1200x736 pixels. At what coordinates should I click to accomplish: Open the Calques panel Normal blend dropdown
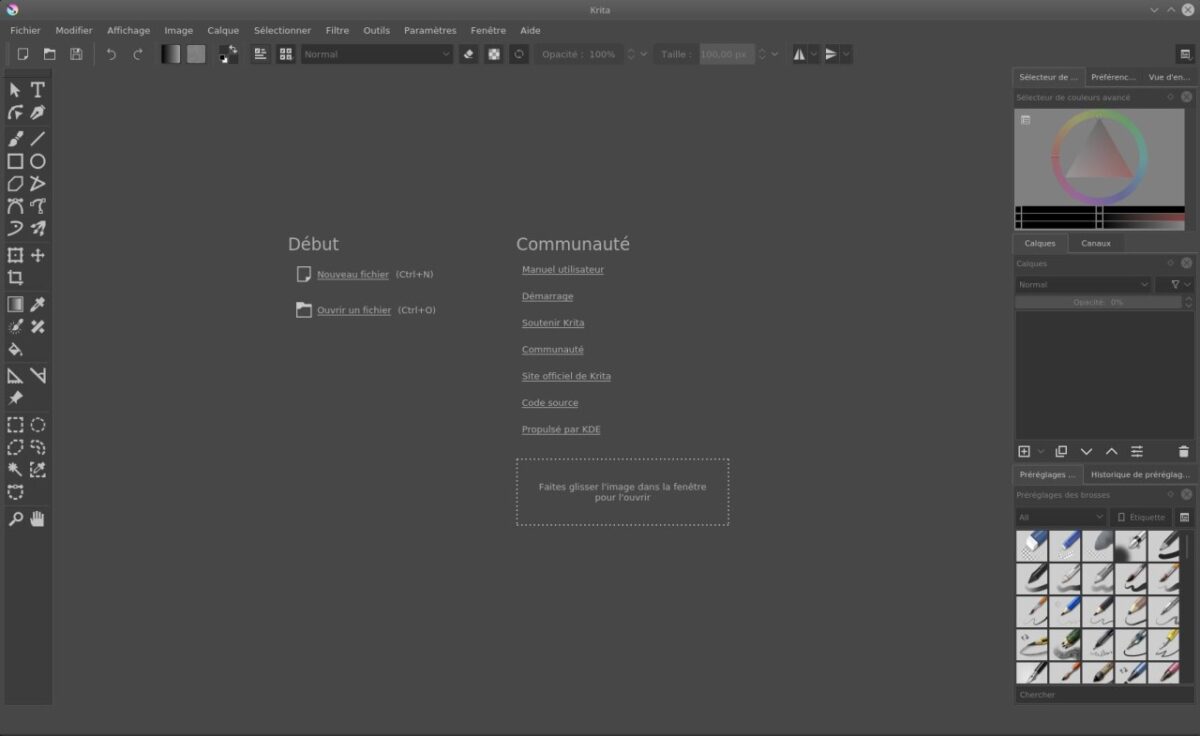coord(1083,285)
